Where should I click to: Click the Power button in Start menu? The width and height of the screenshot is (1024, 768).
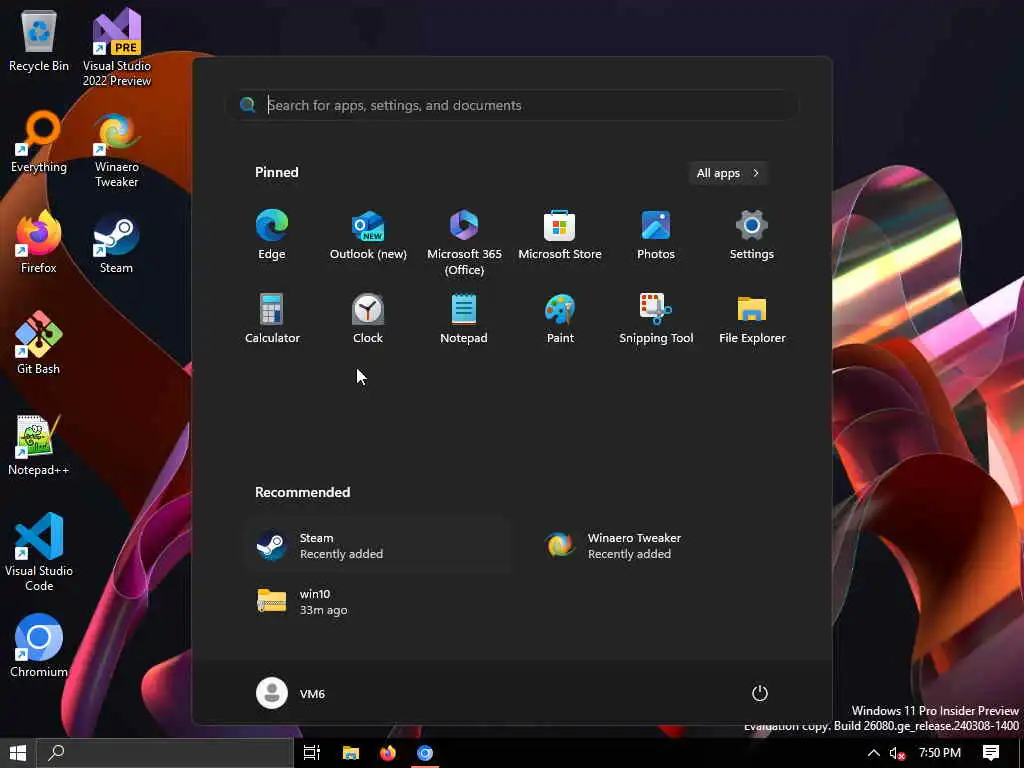coord(760,693)
